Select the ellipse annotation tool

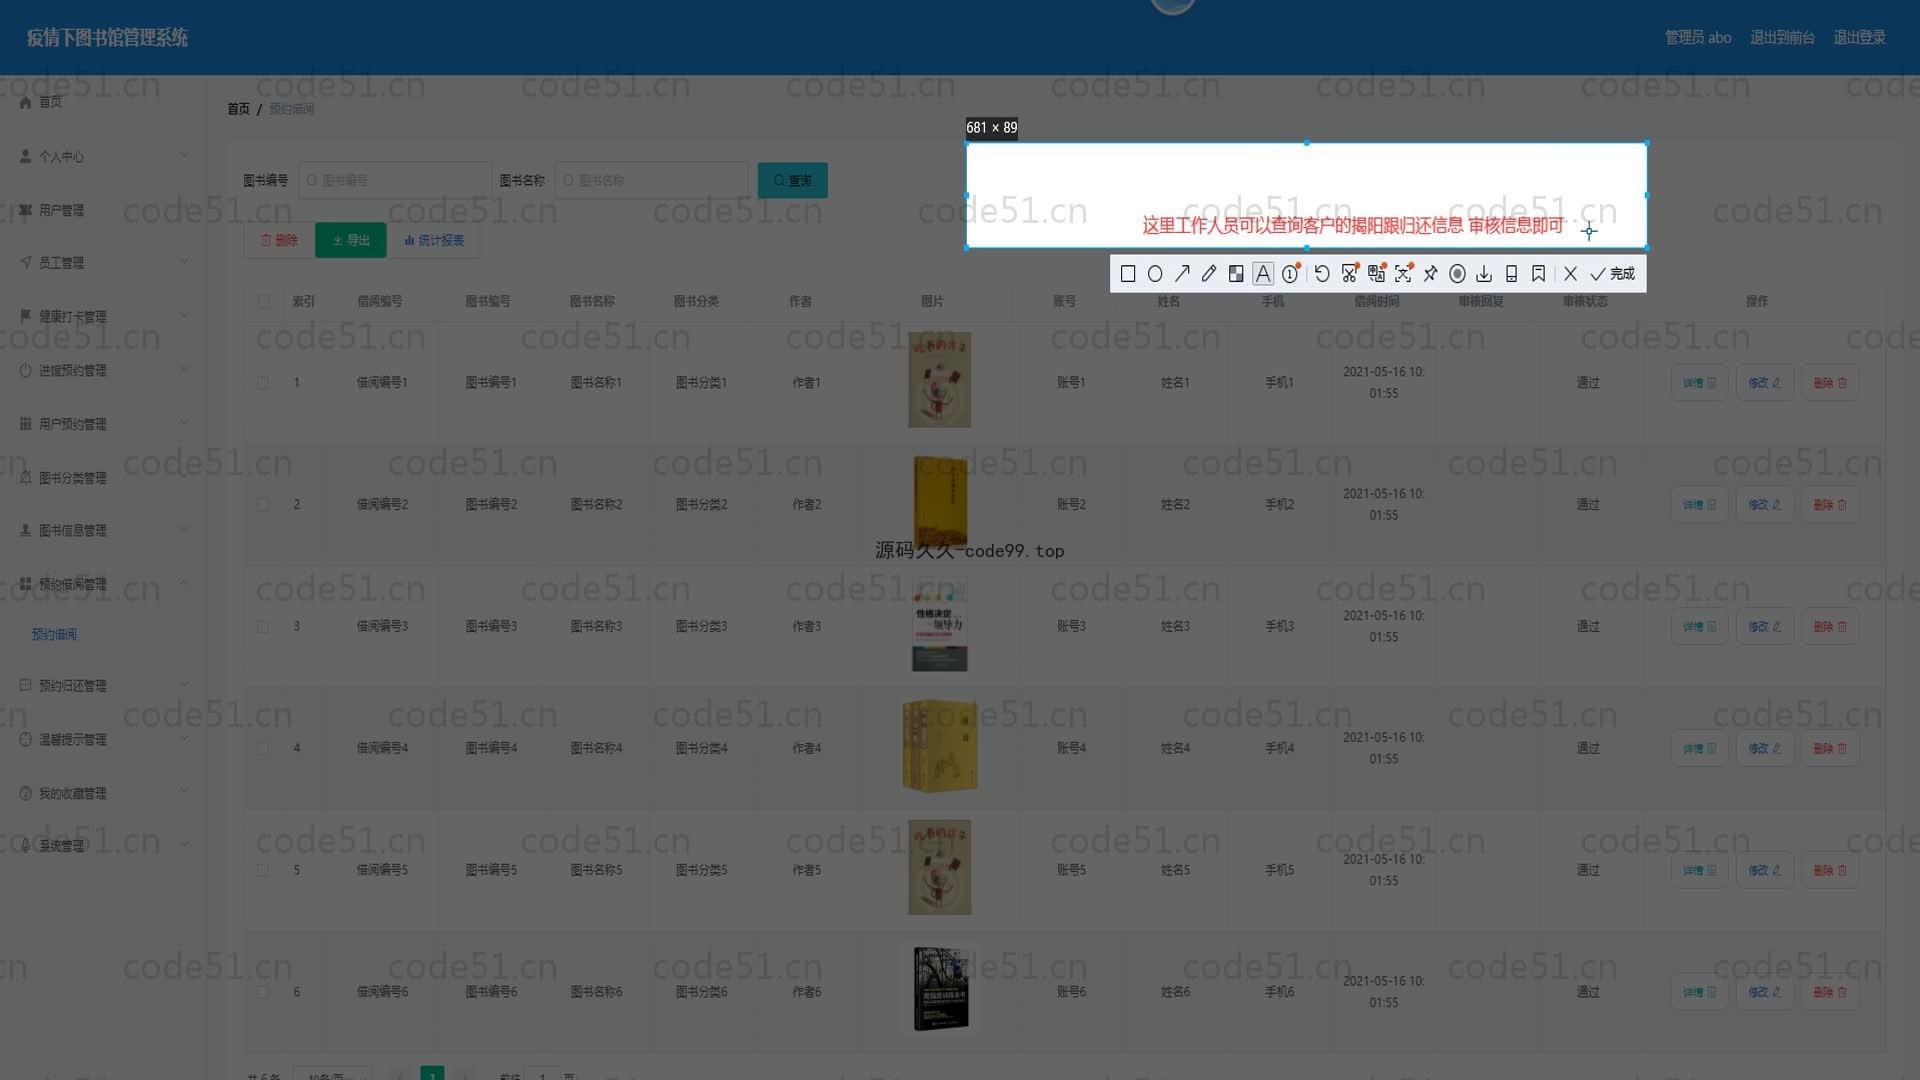pos(1155,274)
